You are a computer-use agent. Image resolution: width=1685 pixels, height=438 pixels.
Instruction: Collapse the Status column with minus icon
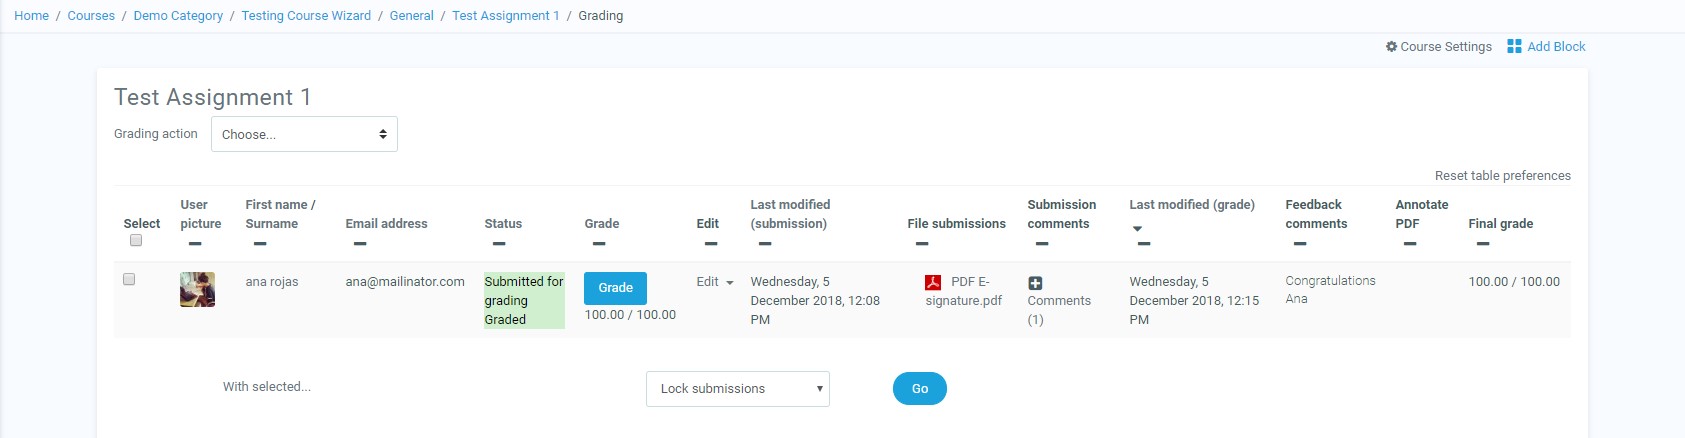click(x=499, y=244)
